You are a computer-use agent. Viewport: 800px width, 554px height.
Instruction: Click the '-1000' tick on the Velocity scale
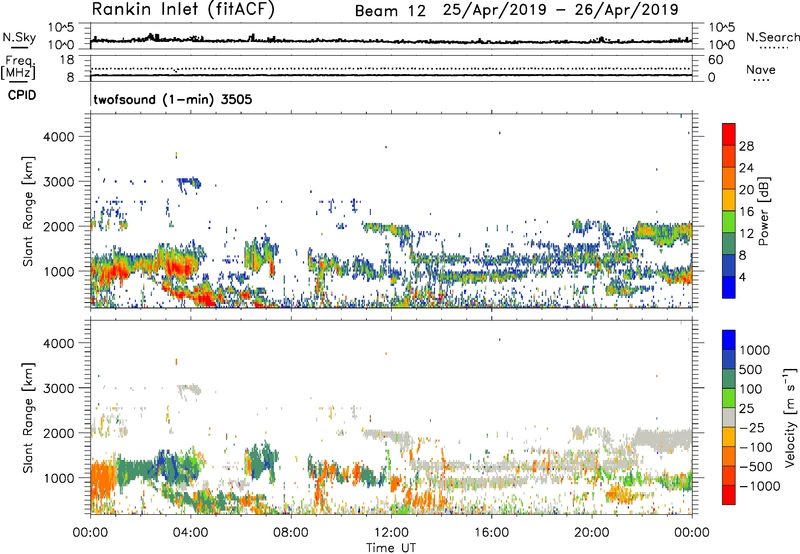759,486
